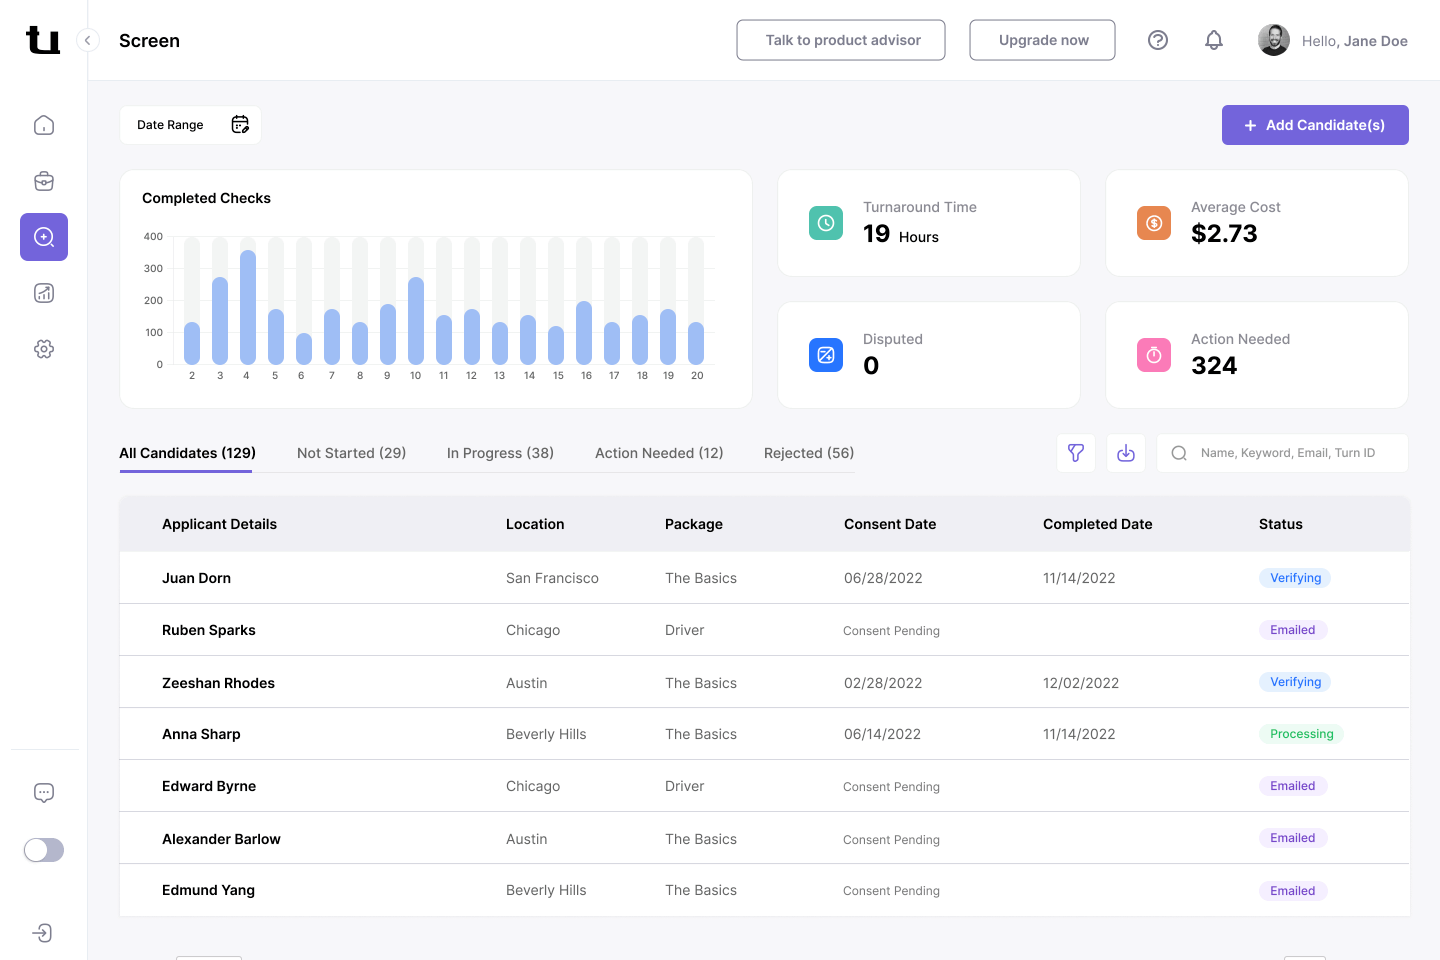The image size is (1440, 960).
Task: Open Jane Doe profile menu
Action: 1332,41
